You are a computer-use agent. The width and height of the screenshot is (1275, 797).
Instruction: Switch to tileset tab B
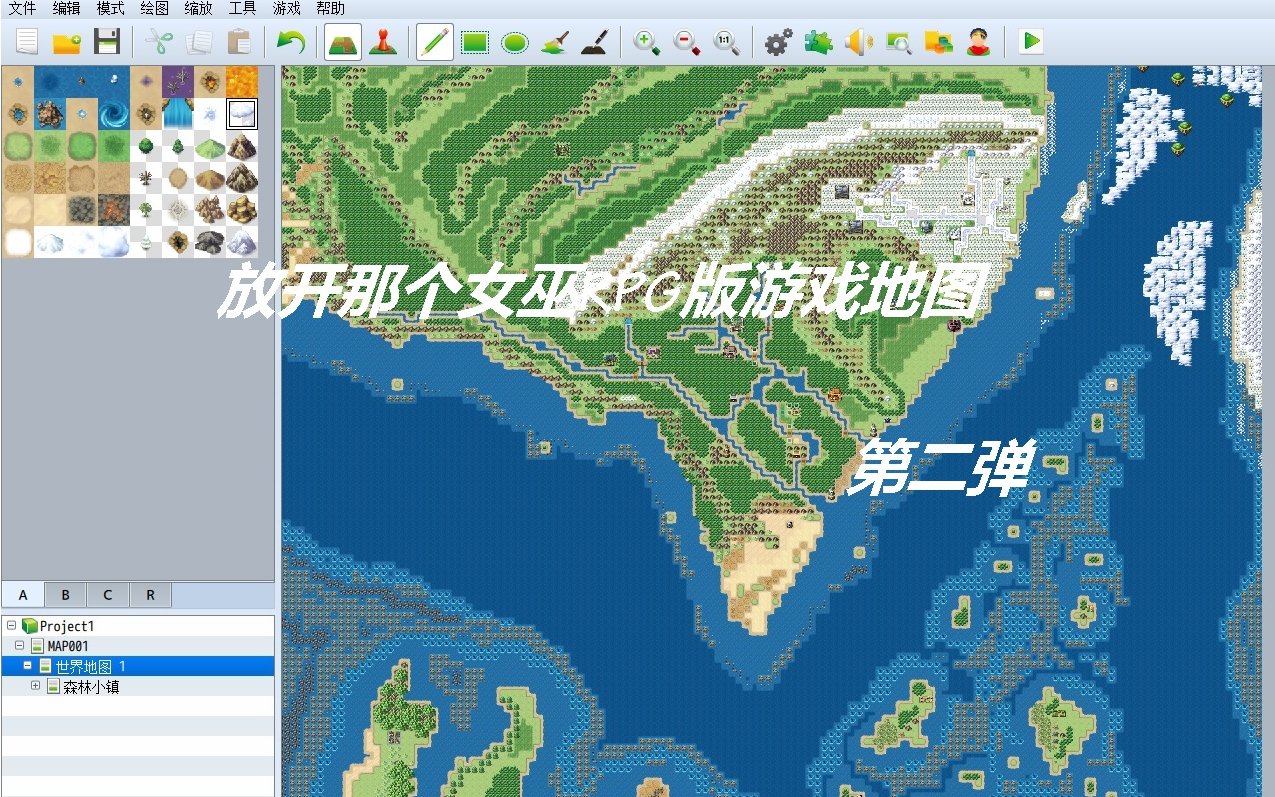click(65, 595)
